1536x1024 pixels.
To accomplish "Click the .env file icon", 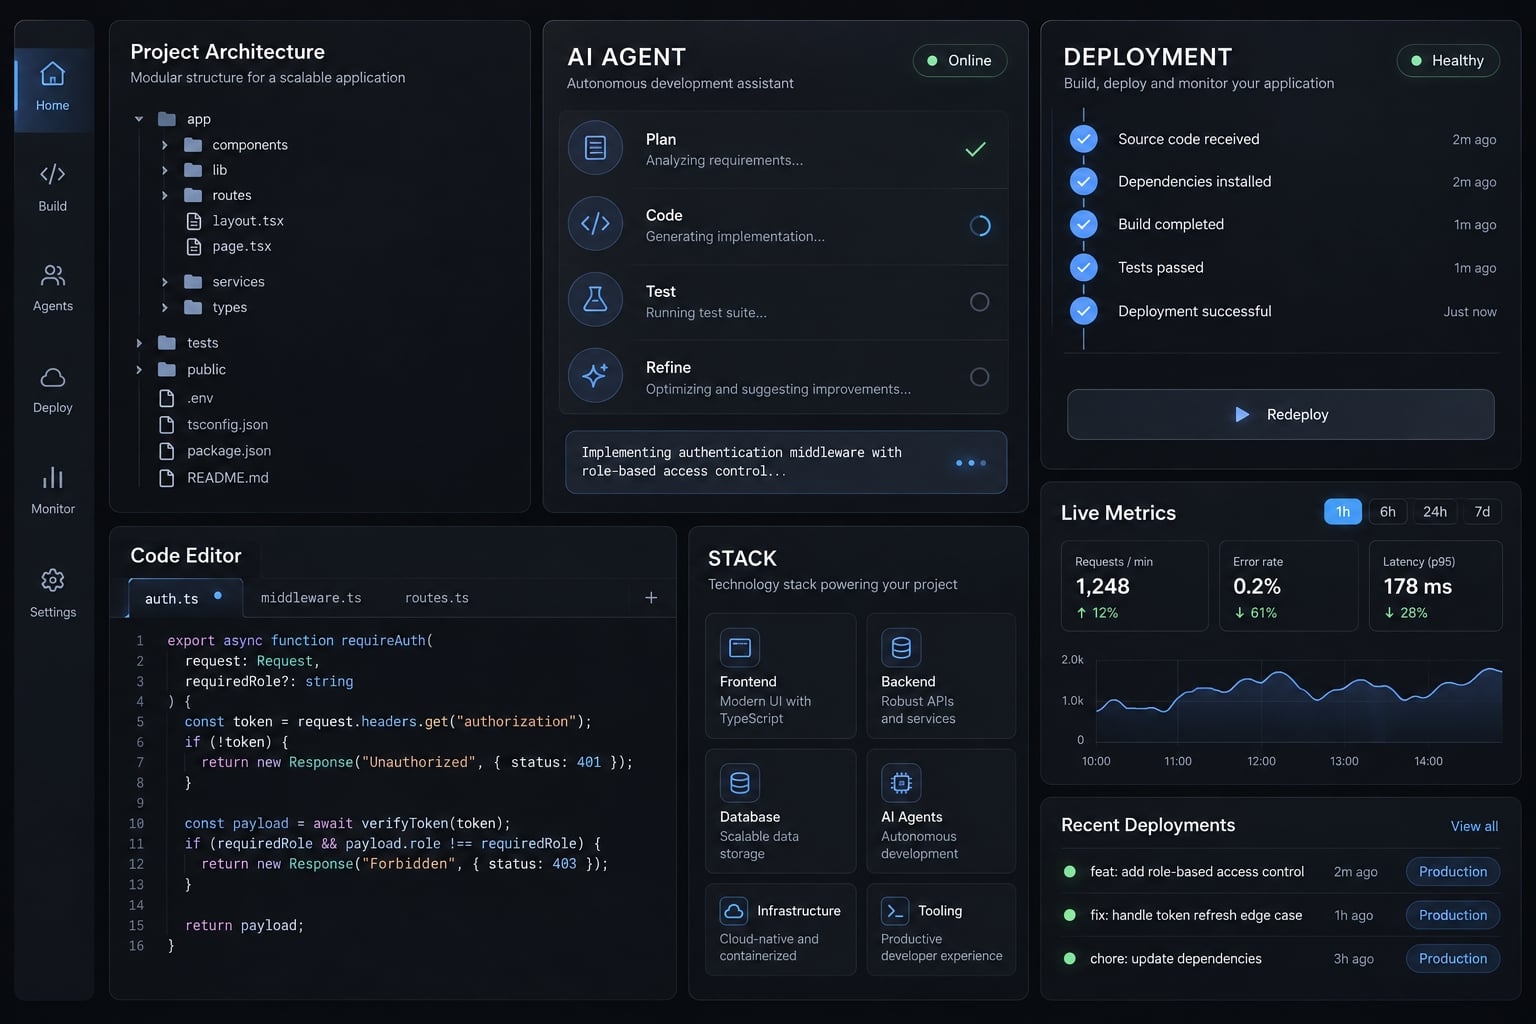I will [167, 398].
